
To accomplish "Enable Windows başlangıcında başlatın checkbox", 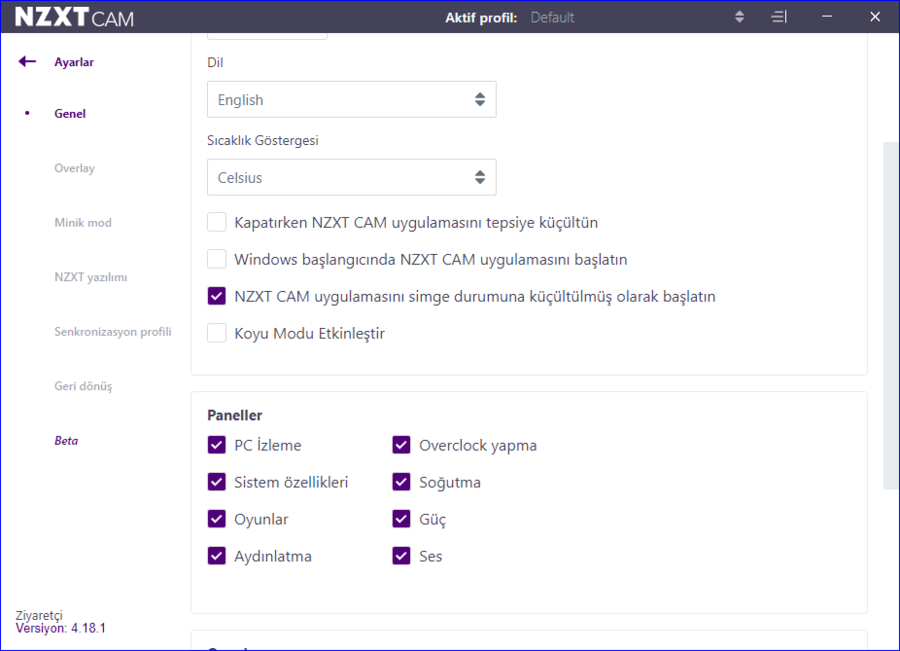I will 217,260.
